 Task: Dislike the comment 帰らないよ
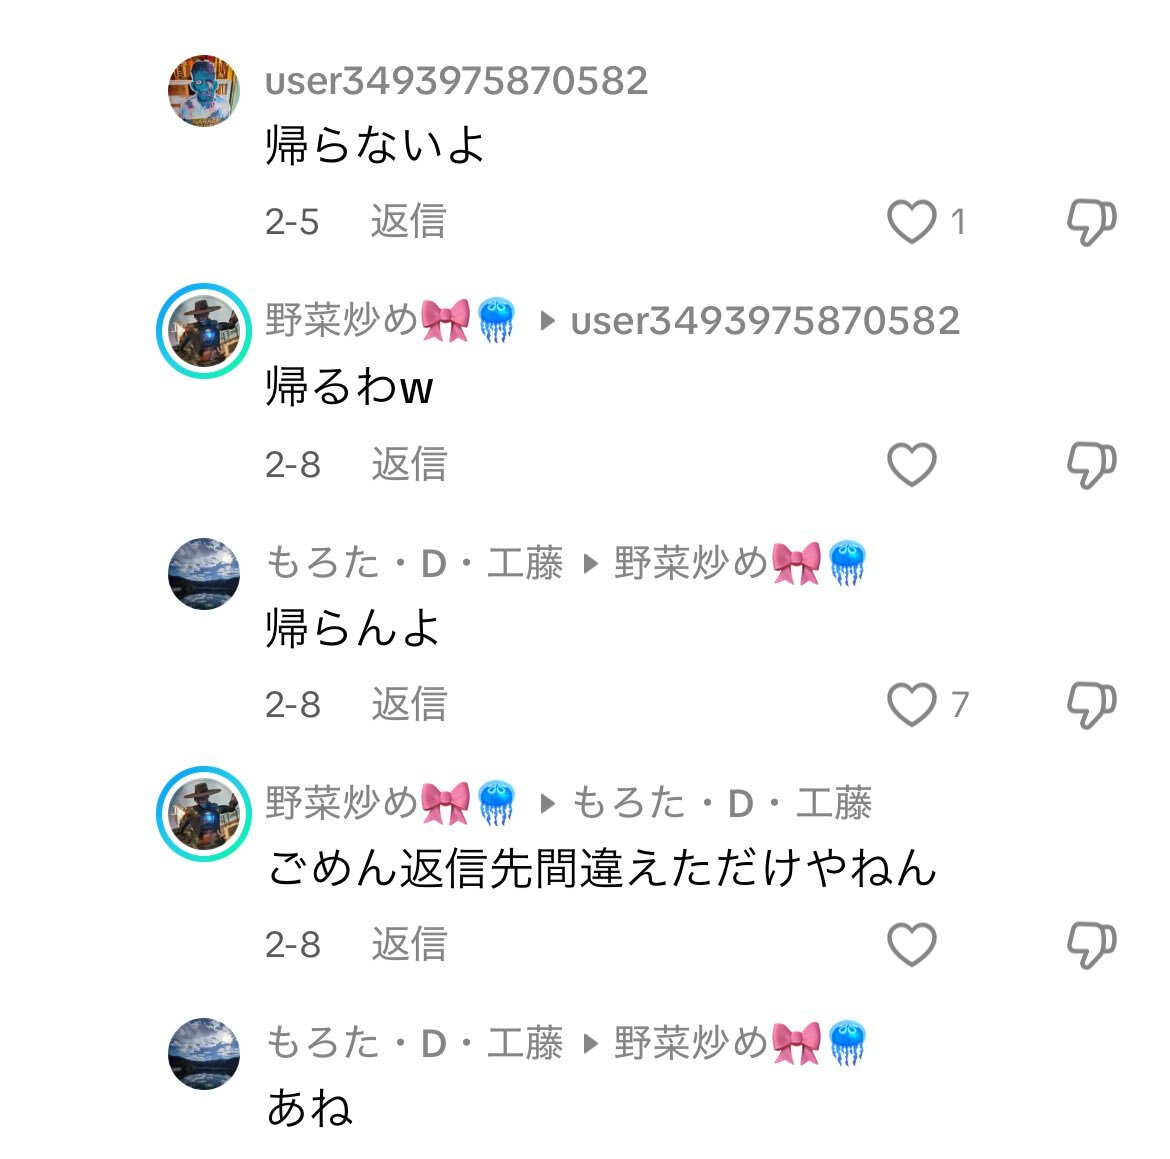coord(1091,222)
